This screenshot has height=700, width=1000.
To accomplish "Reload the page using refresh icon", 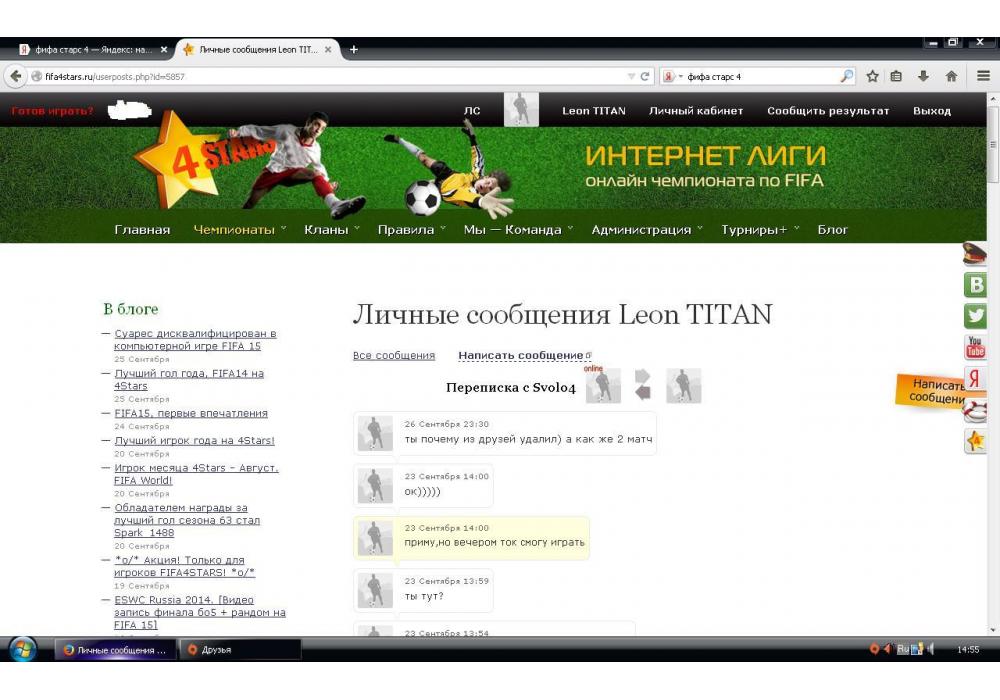I will (x=646, y=76).
